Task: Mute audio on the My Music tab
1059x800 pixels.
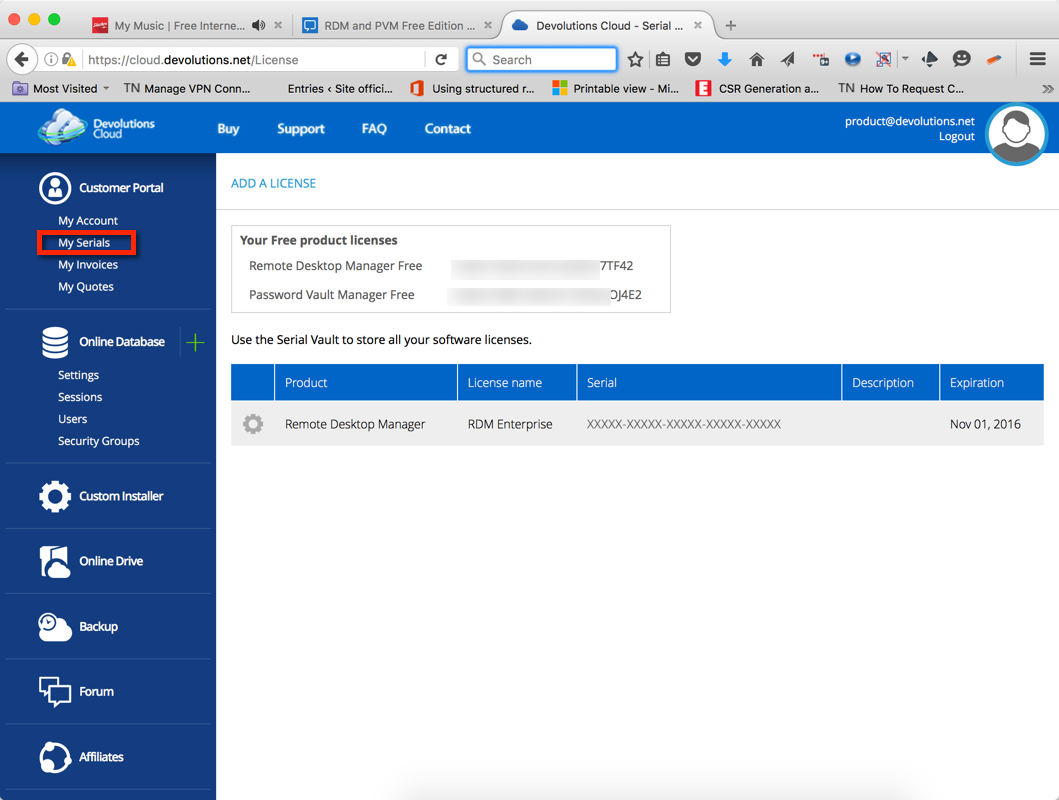Action: coord(259,26)
